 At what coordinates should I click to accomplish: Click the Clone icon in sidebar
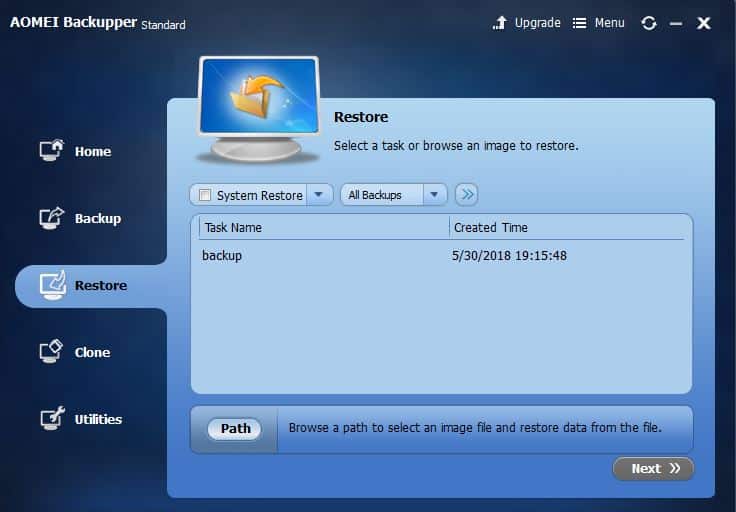click(51, 352)
